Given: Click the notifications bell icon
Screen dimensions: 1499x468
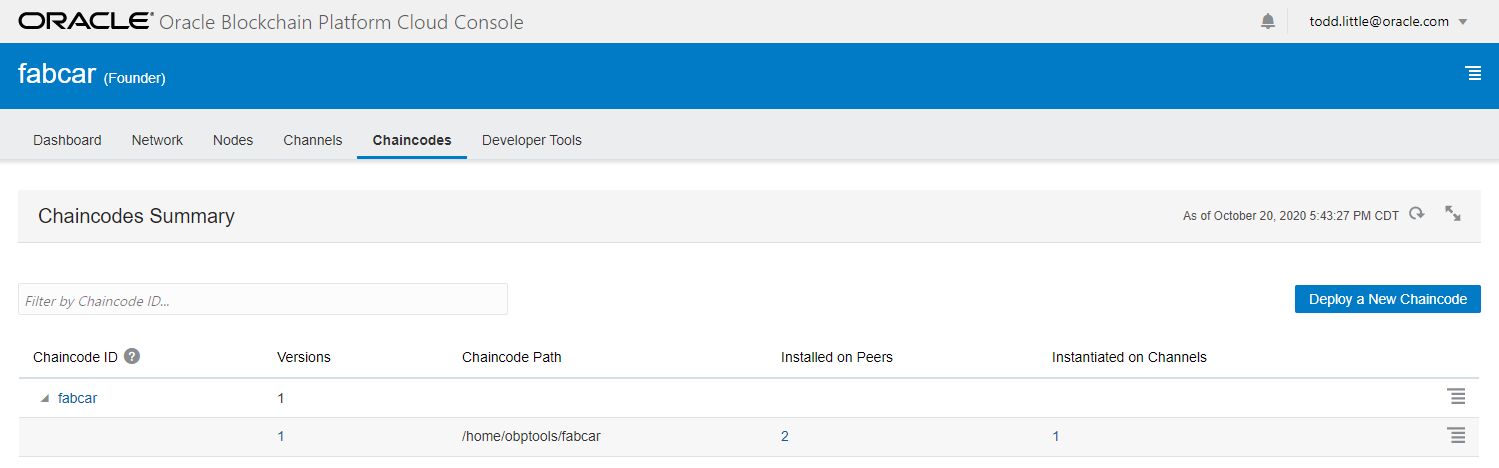Looking at the screenshot, I should click(x=1268, y=21).
